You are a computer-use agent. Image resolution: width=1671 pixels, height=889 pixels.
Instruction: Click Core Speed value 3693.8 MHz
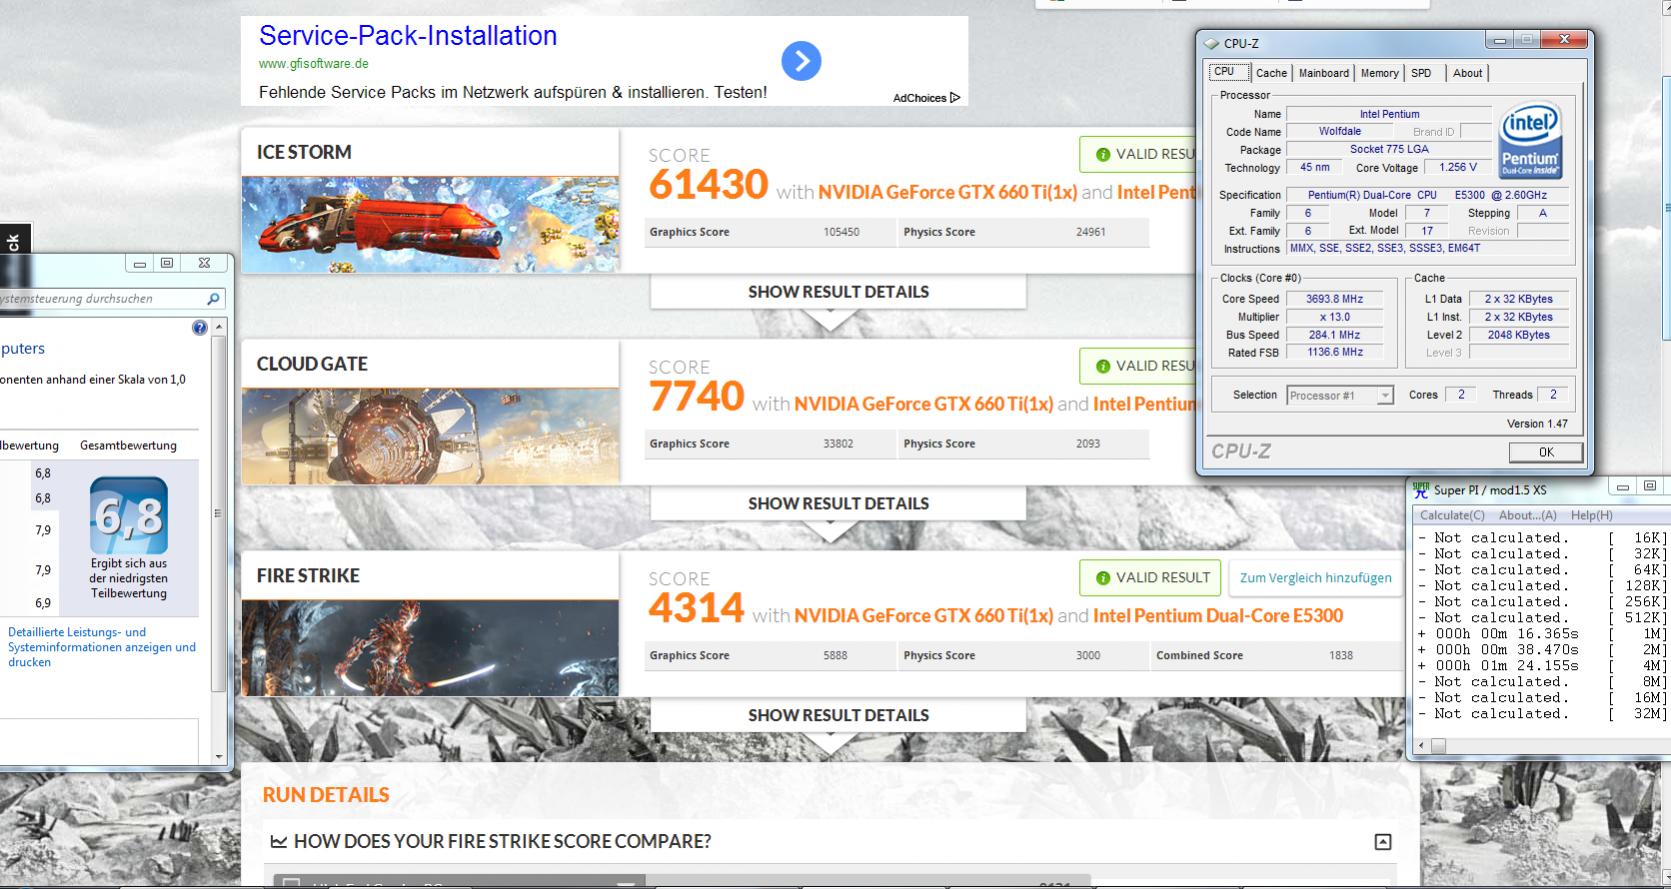(1334, 299)
